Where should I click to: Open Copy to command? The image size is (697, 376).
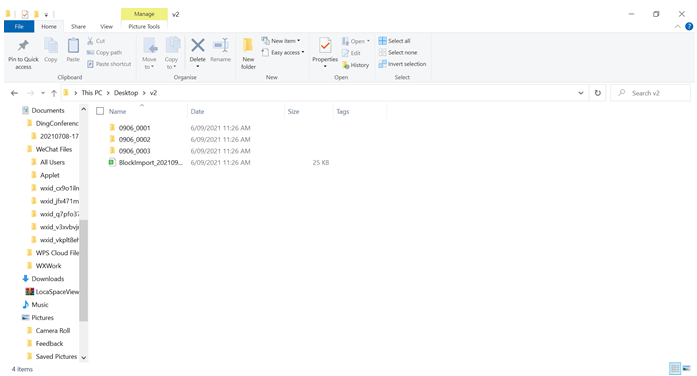point(172,53)
